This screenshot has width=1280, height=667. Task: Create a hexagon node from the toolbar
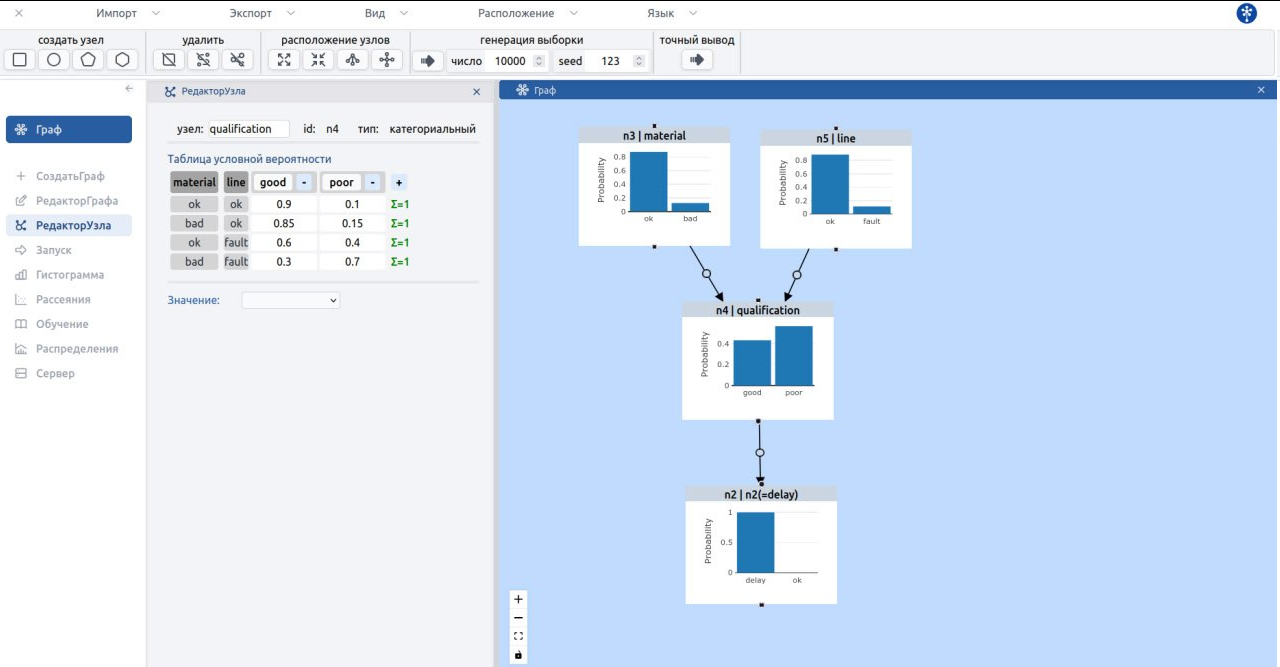coord(122,60)
